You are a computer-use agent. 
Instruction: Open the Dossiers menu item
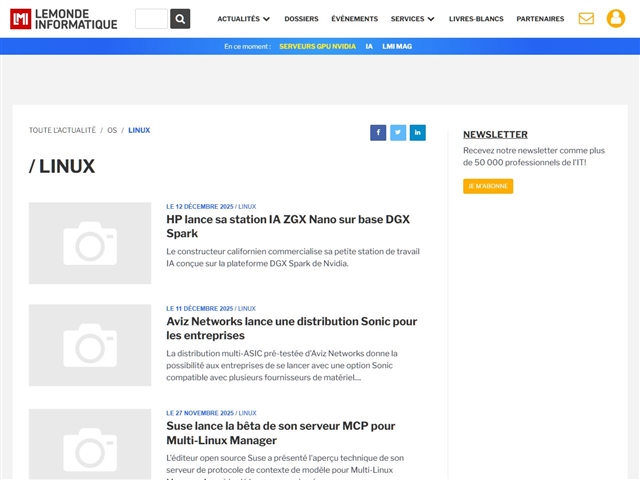[x=301, y=19]
